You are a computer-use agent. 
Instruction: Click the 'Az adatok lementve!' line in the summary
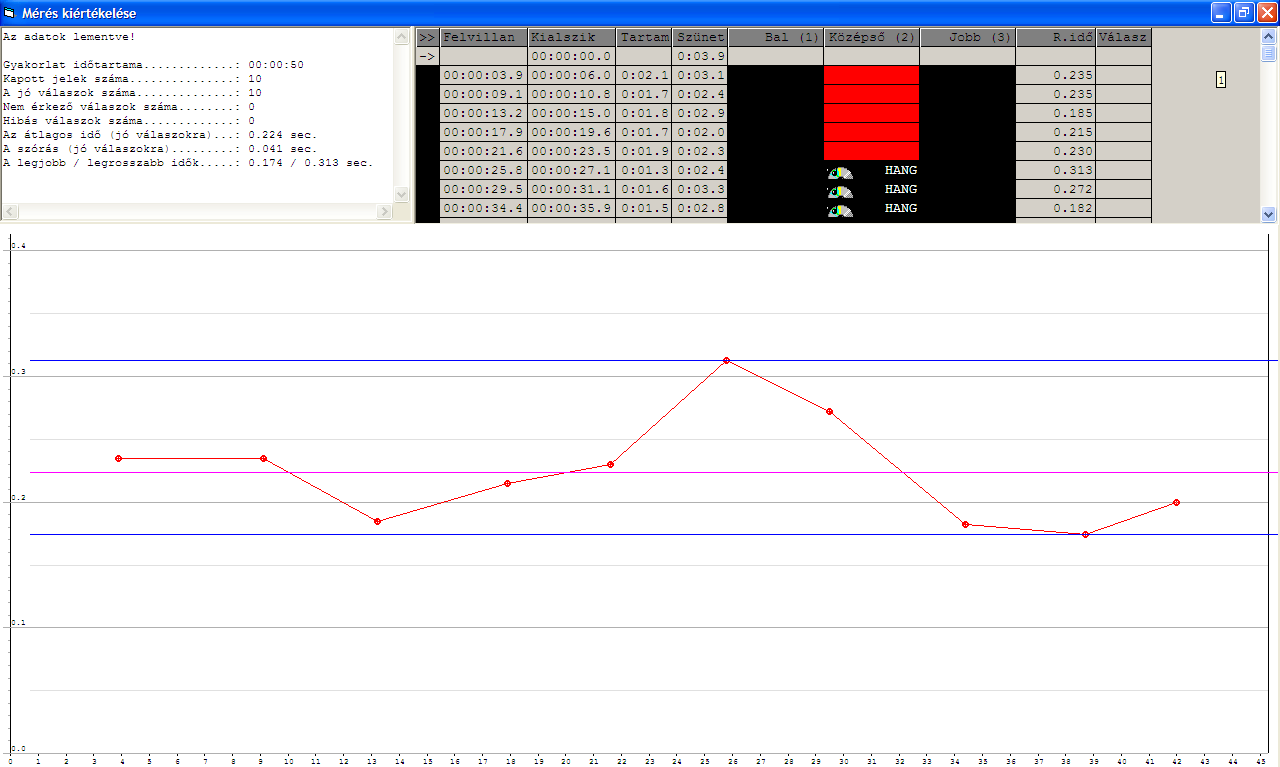tap(69, 37)
